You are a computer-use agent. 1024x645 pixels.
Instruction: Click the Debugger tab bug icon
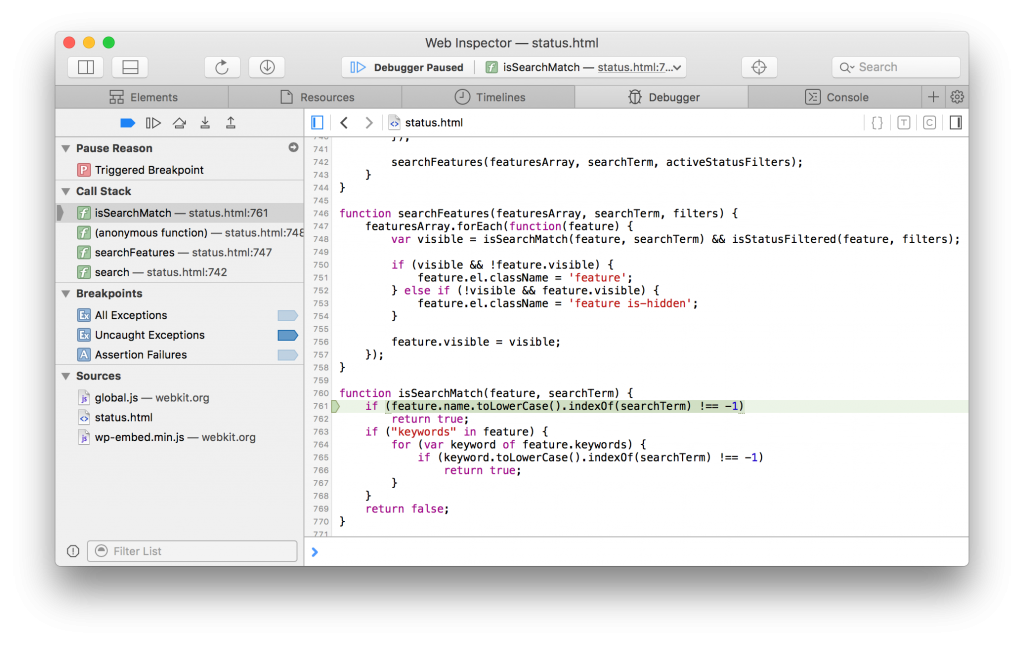coord(635,97)
